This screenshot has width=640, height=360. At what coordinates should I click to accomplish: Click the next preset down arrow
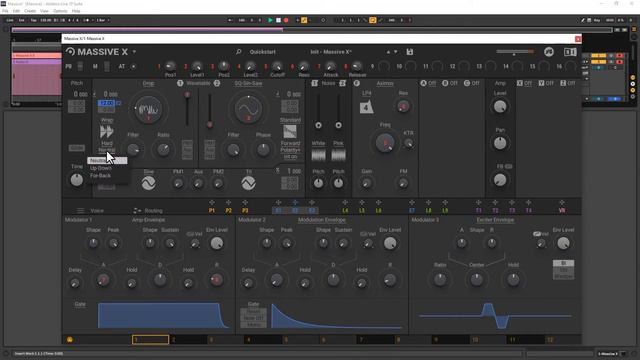[x=395, y=52]
